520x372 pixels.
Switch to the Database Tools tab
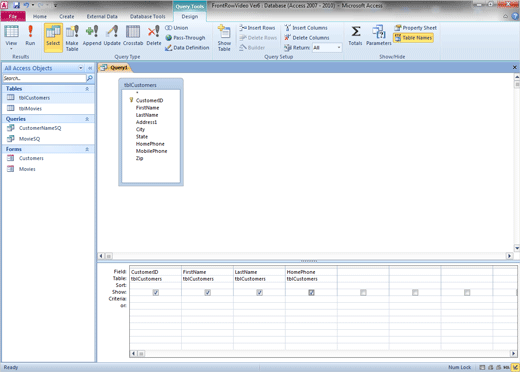coord(147,16)
